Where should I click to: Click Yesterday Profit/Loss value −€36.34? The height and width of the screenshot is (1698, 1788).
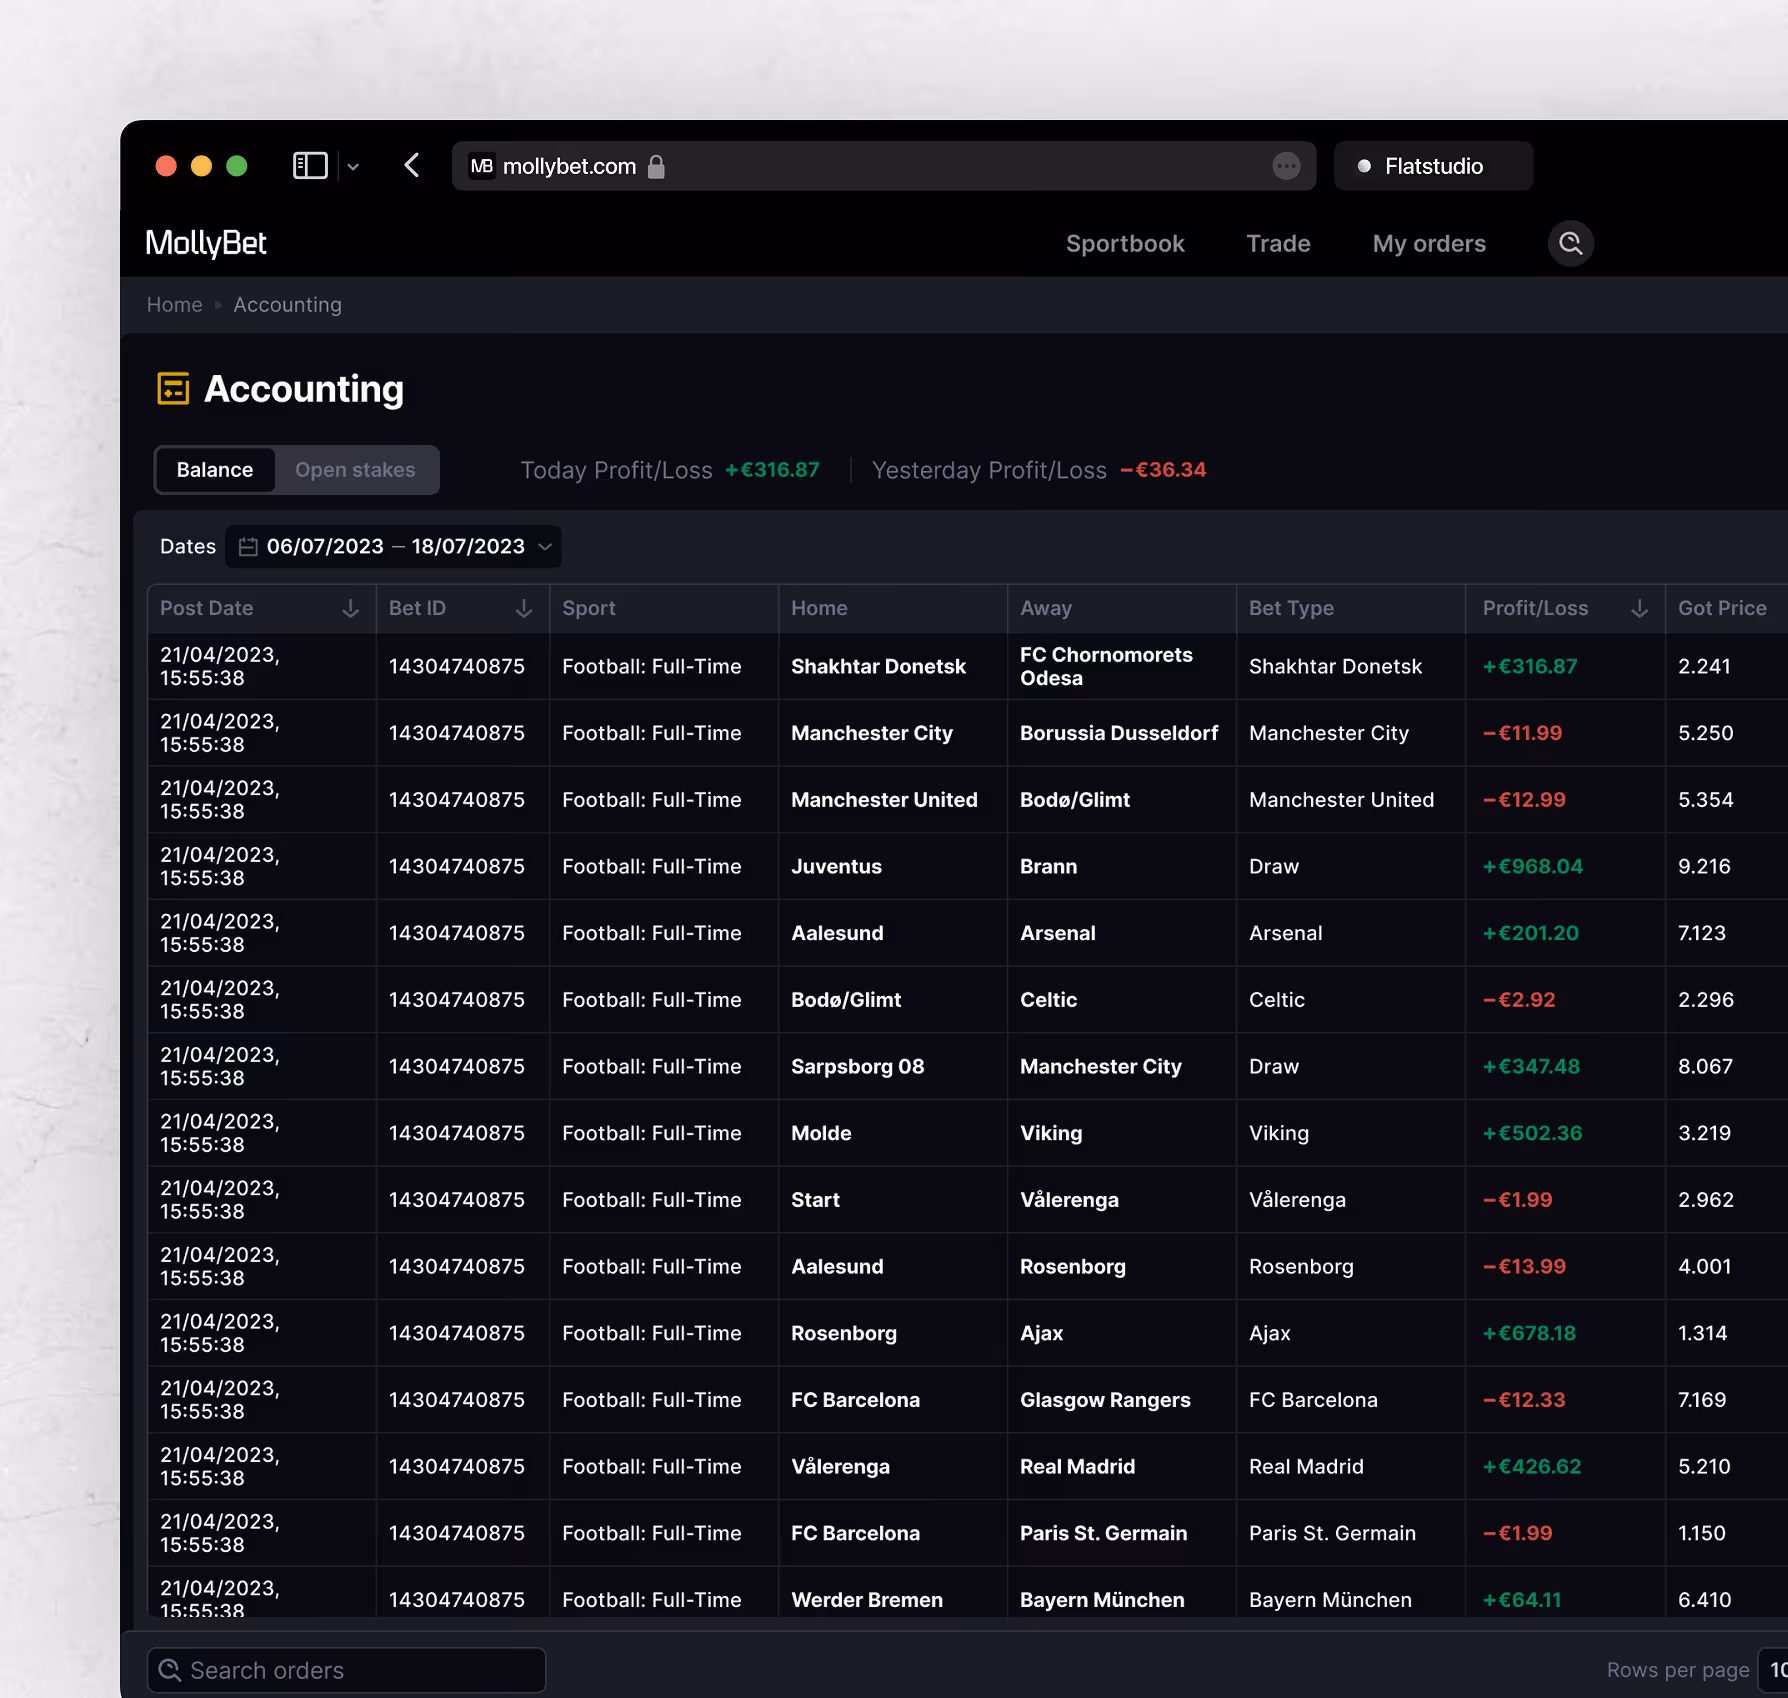click(1163, 470)
